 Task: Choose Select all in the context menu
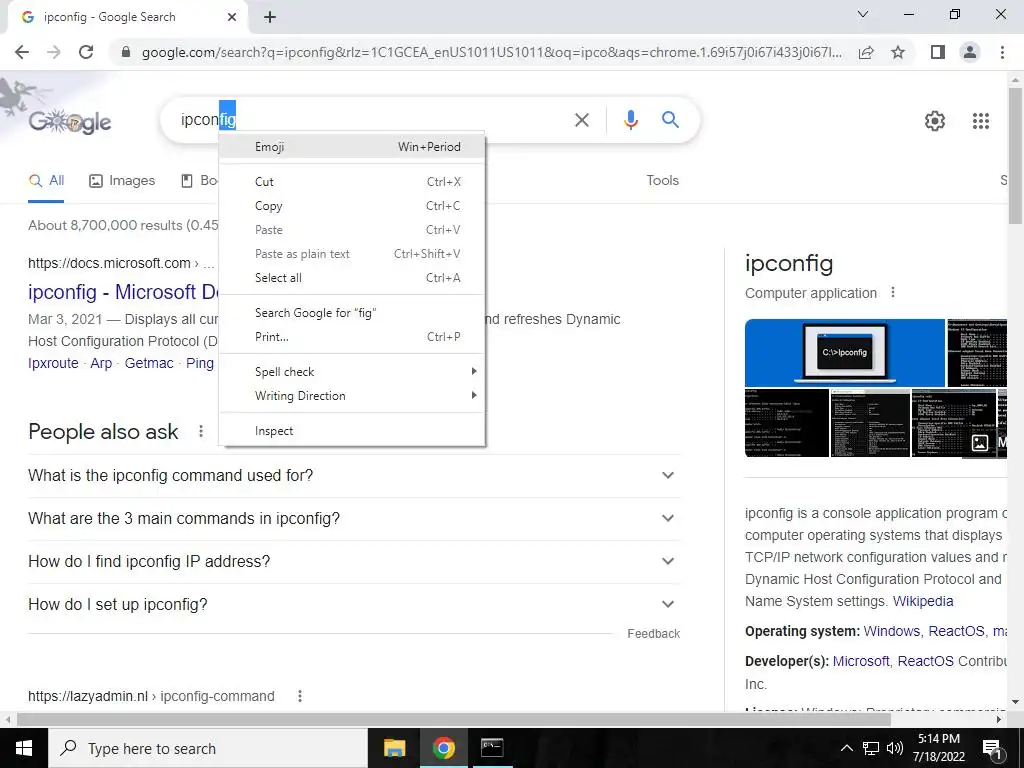(352, 278)
